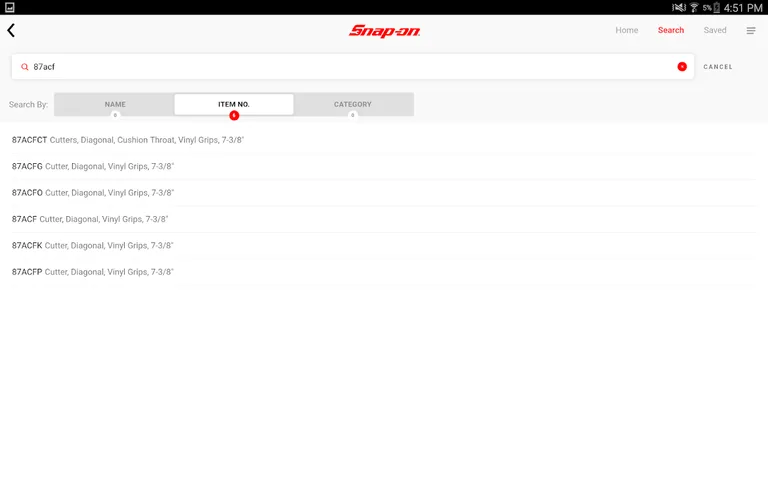Tap the battery status icon
The height and width of the screenshot is (480, 768).
coord(717,7)
